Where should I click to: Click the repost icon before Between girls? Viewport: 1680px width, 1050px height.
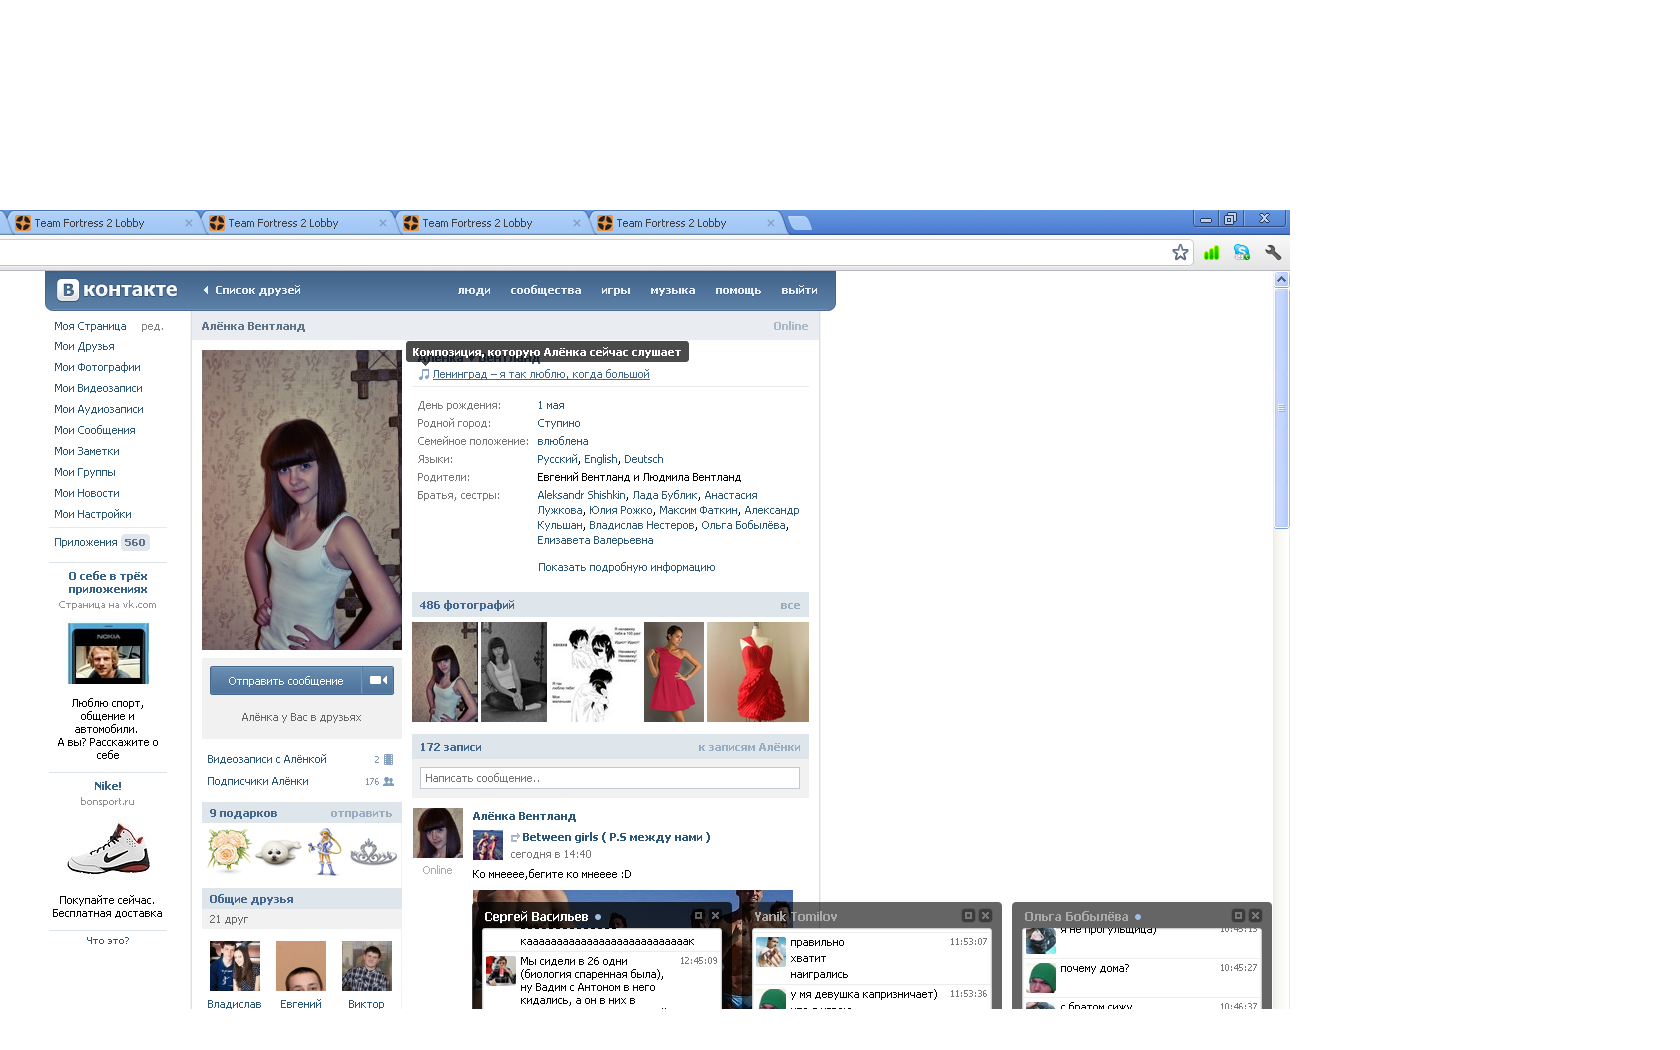click(515, 838)
